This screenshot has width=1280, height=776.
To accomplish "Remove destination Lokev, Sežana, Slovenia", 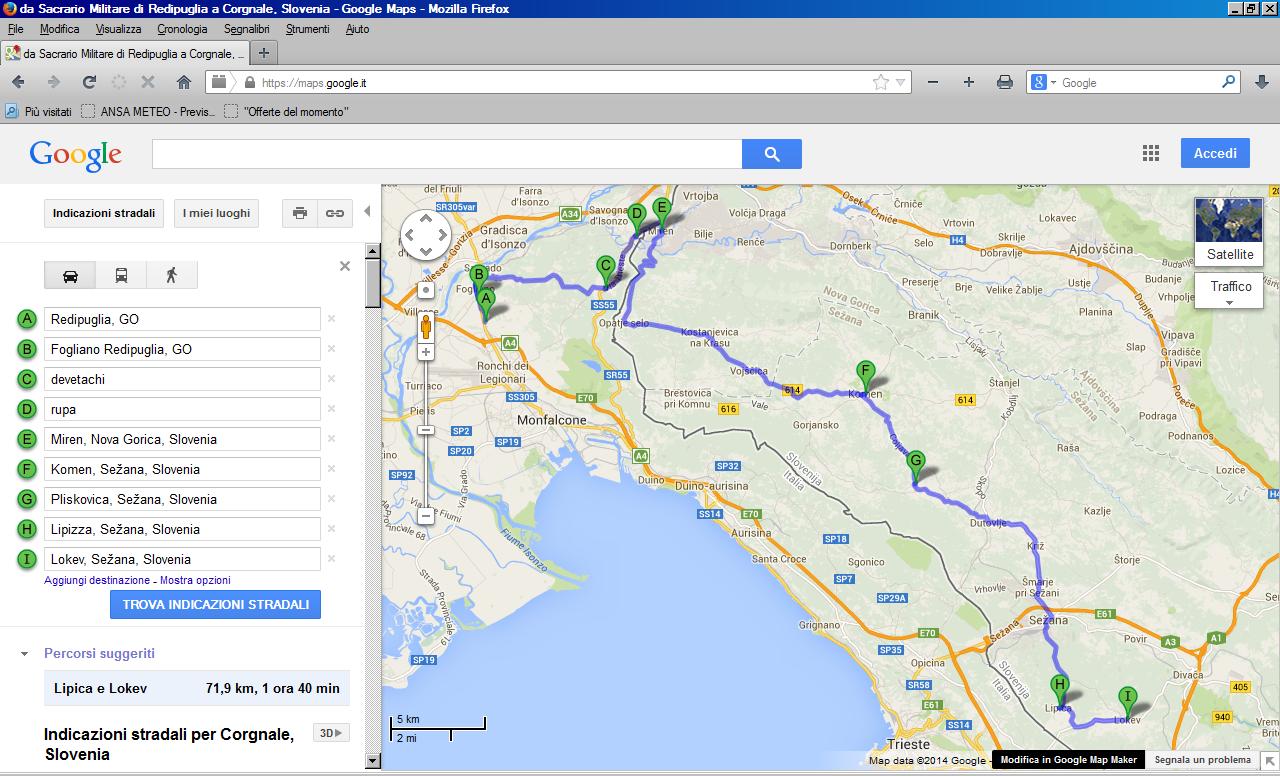I will tap(331, 559).
